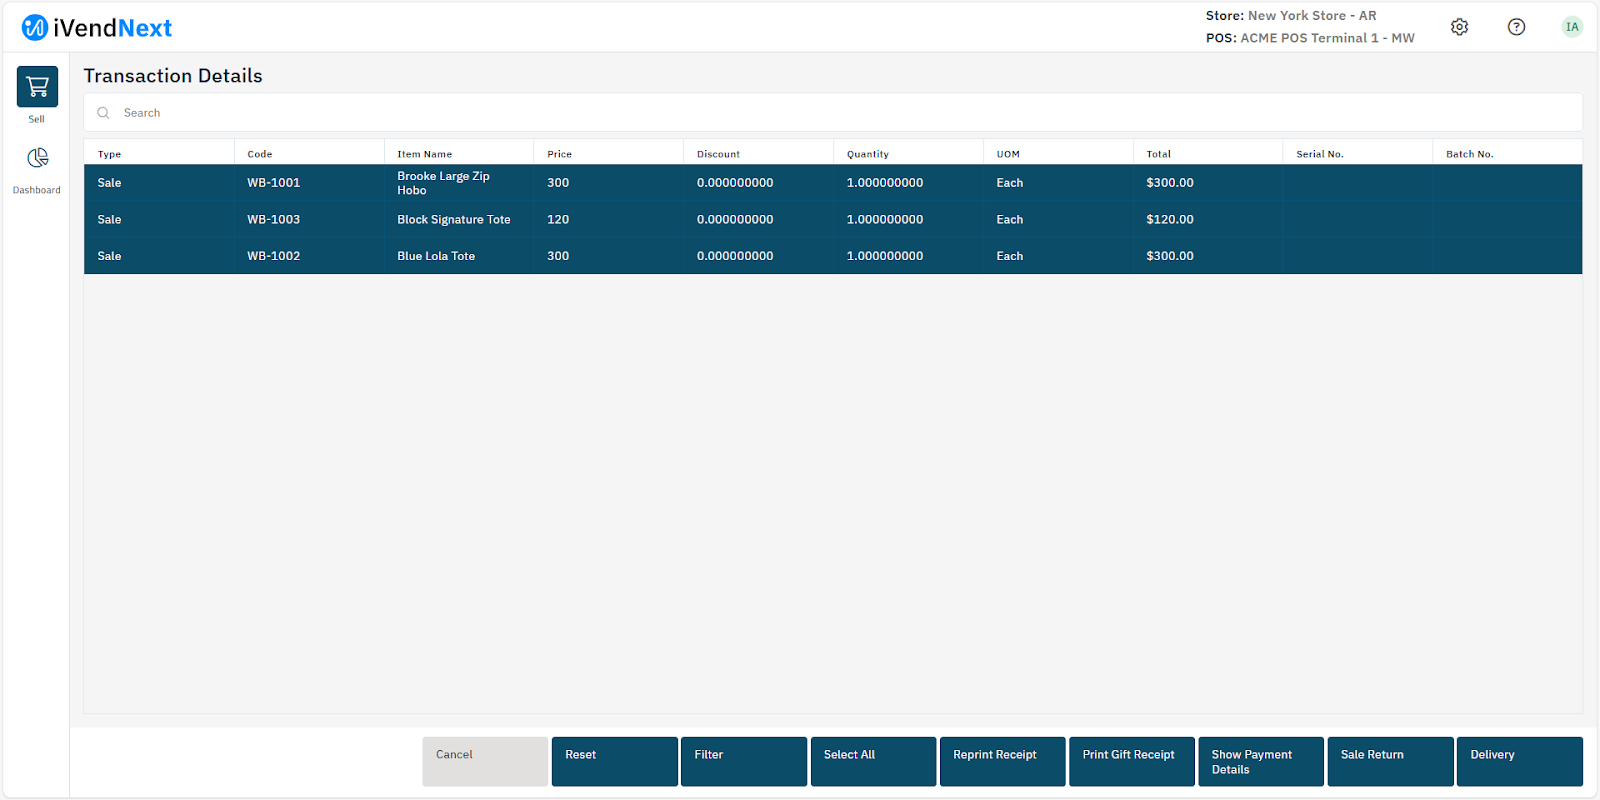Open the IA user avatar menu

[1572, 27]
